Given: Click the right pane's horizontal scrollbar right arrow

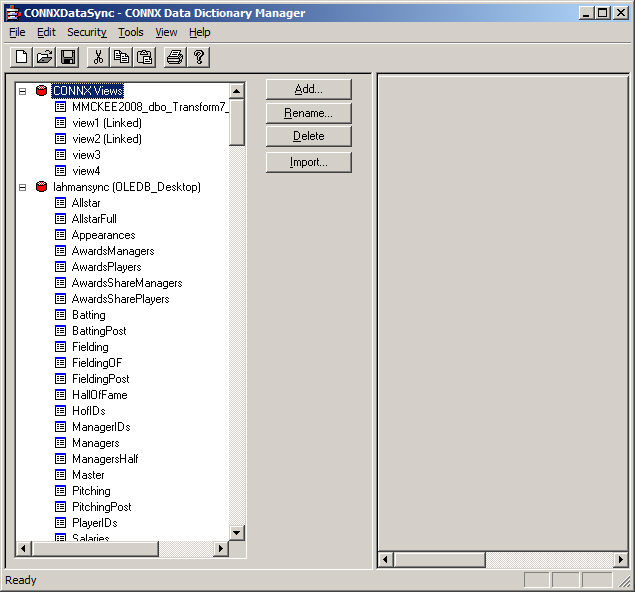Looking at the screenshot, I should [x=620, y=560].
